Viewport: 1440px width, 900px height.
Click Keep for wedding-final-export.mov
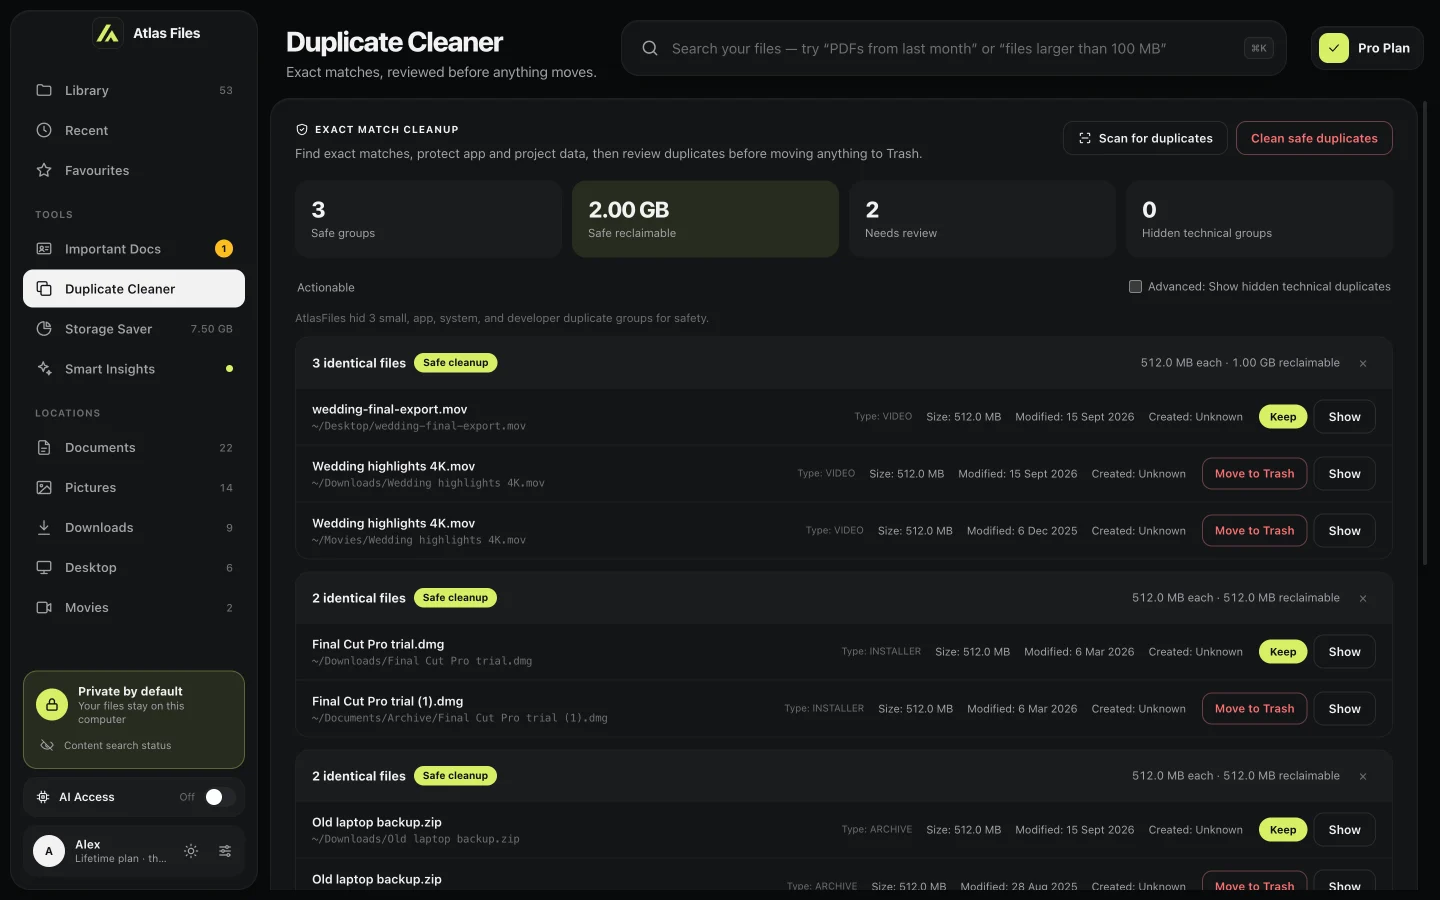[1283, 417]
